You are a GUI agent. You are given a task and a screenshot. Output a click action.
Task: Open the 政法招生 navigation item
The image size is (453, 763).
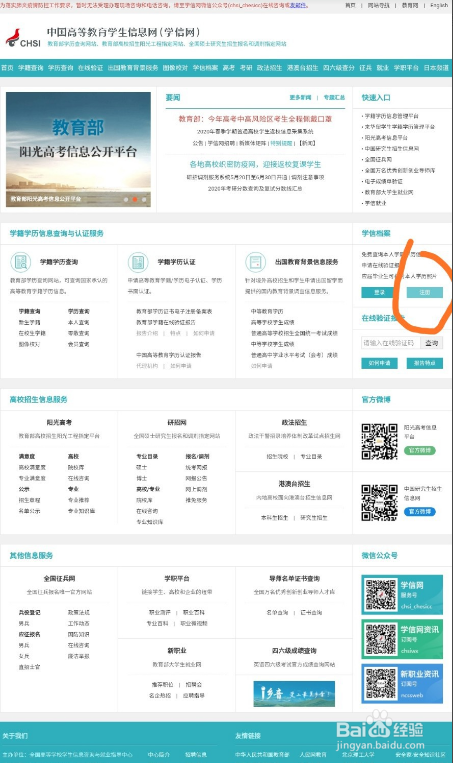270,68
